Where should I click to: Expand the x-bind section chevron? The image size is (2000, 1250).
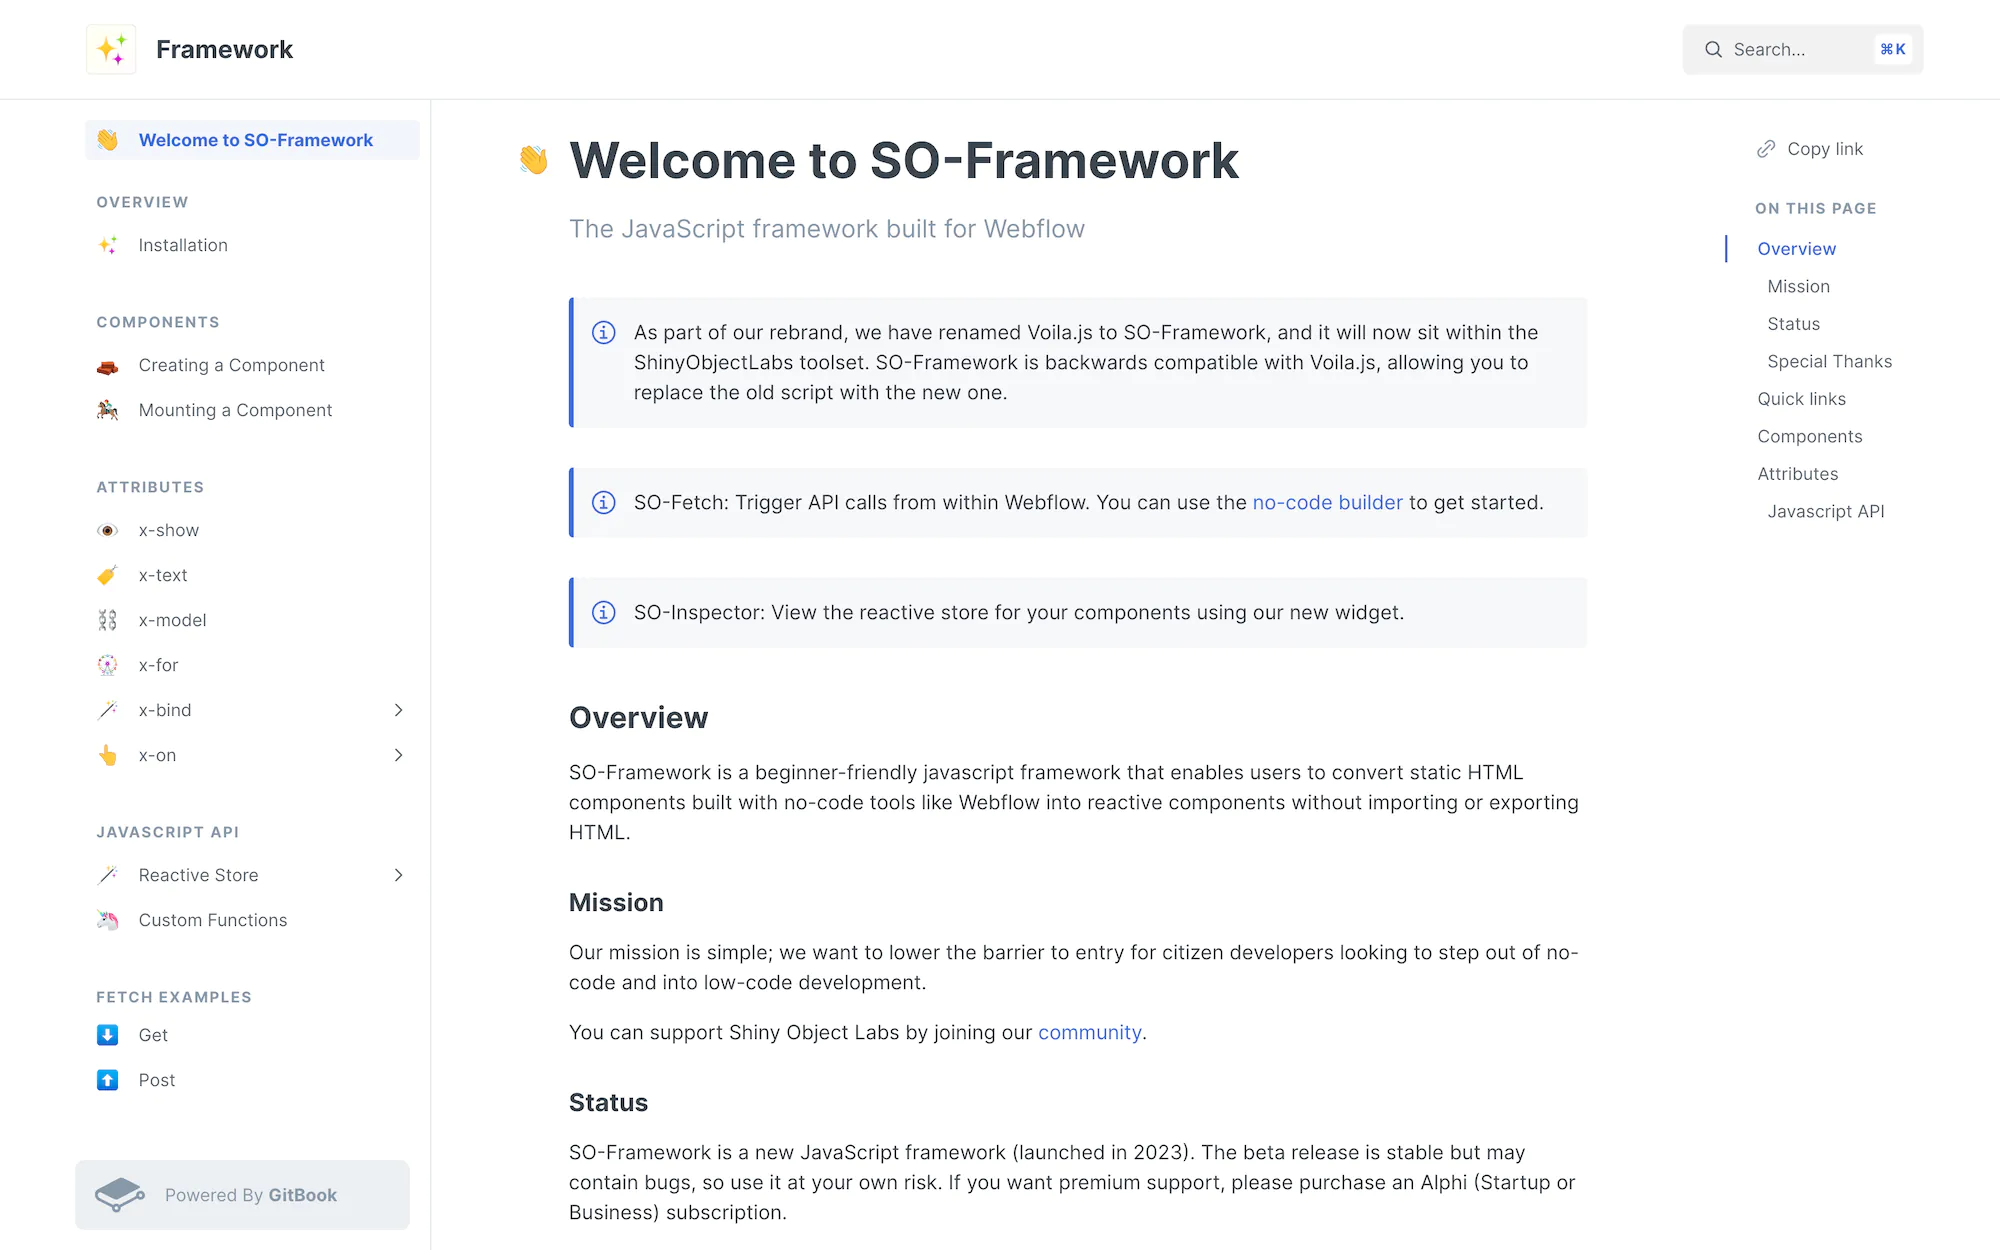(x=399, y=710)
